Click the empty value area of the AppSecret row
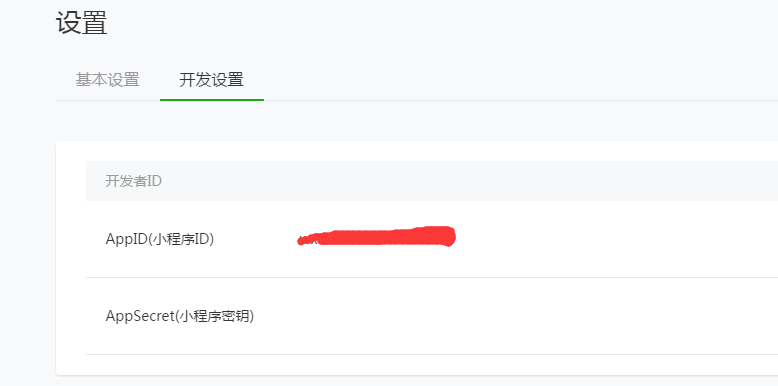 point(516,316)
